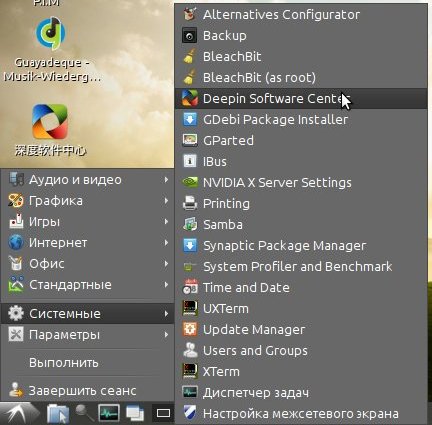Screen dimensions: 432x425
Task: Click the Deepin Software Center menu icon
Action: coord(190,99)
